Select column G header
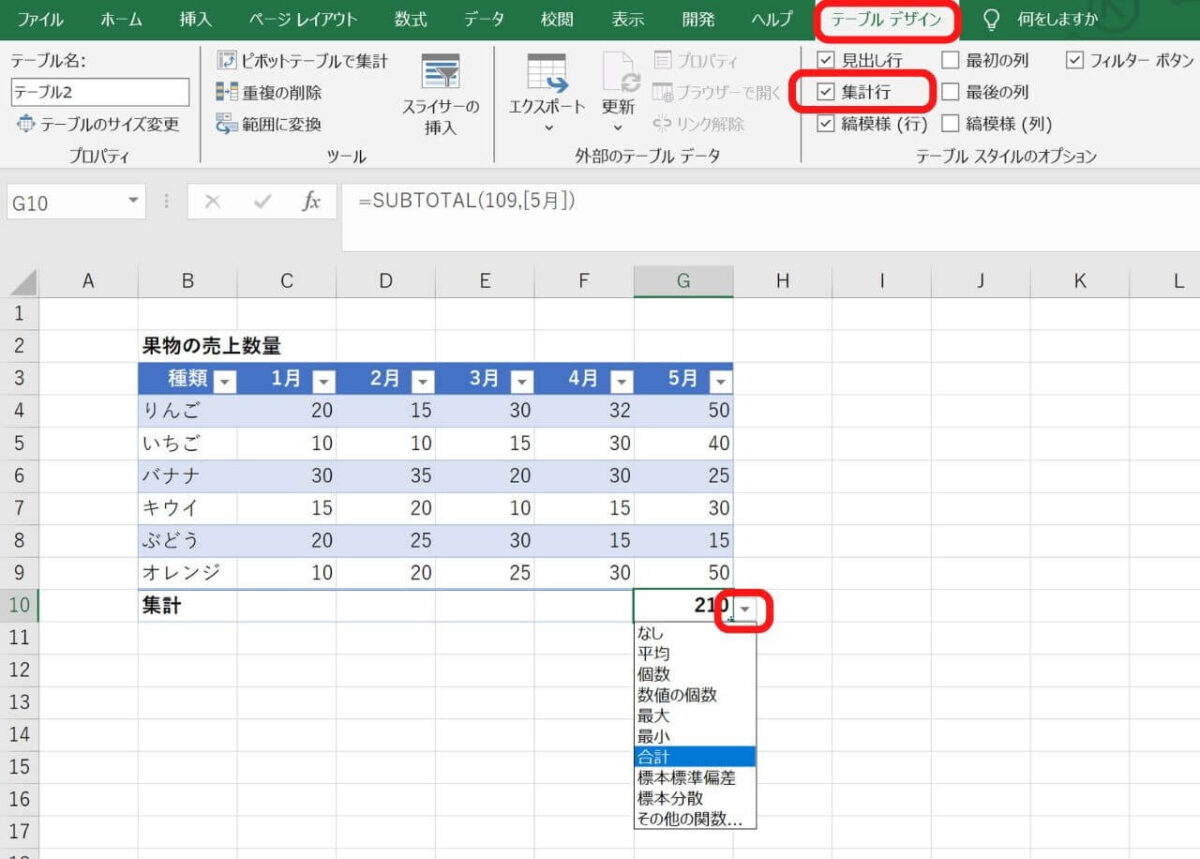Screen dimensions: 1200x859 [683, 281]
